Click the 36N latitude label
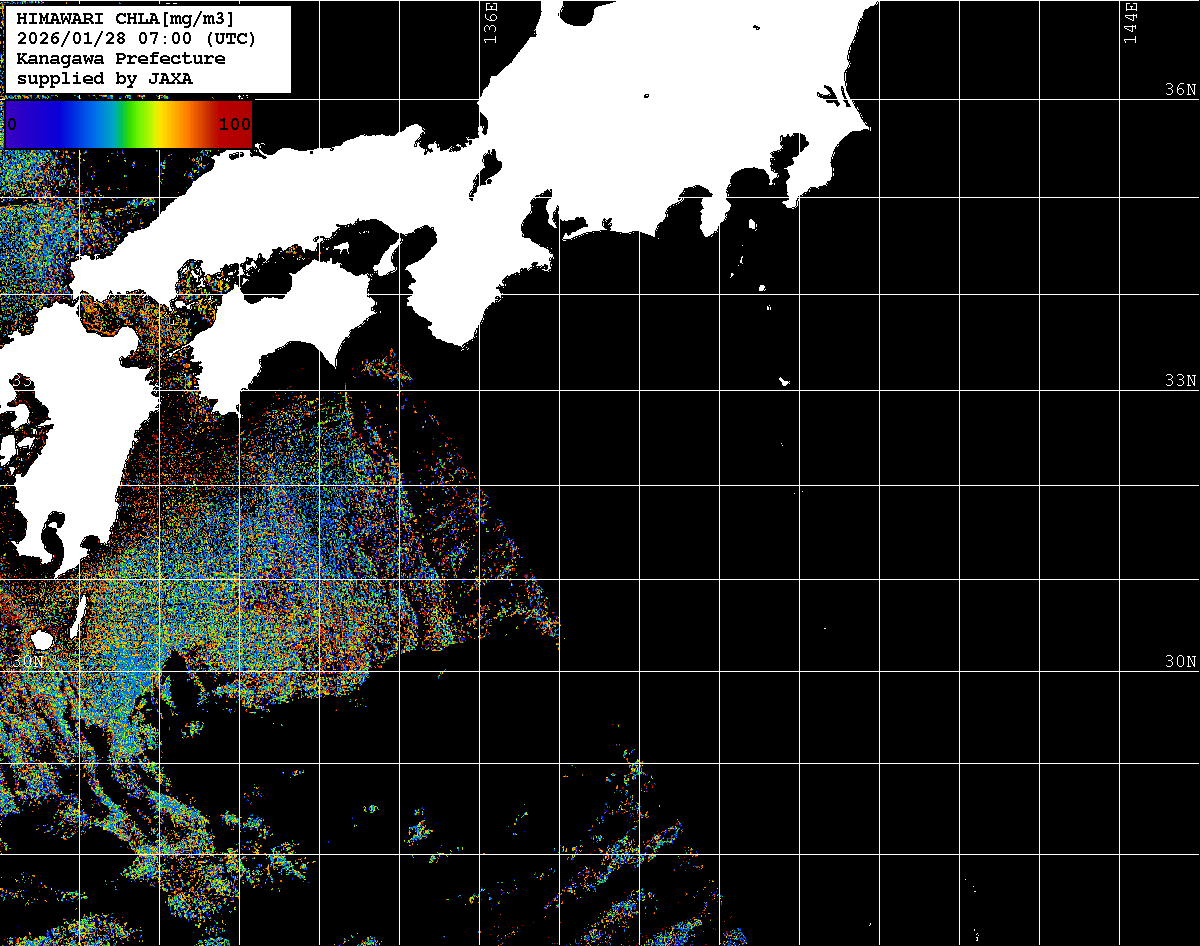The width and height of the screenshot is (1200, 946). tap(1180, 89)
